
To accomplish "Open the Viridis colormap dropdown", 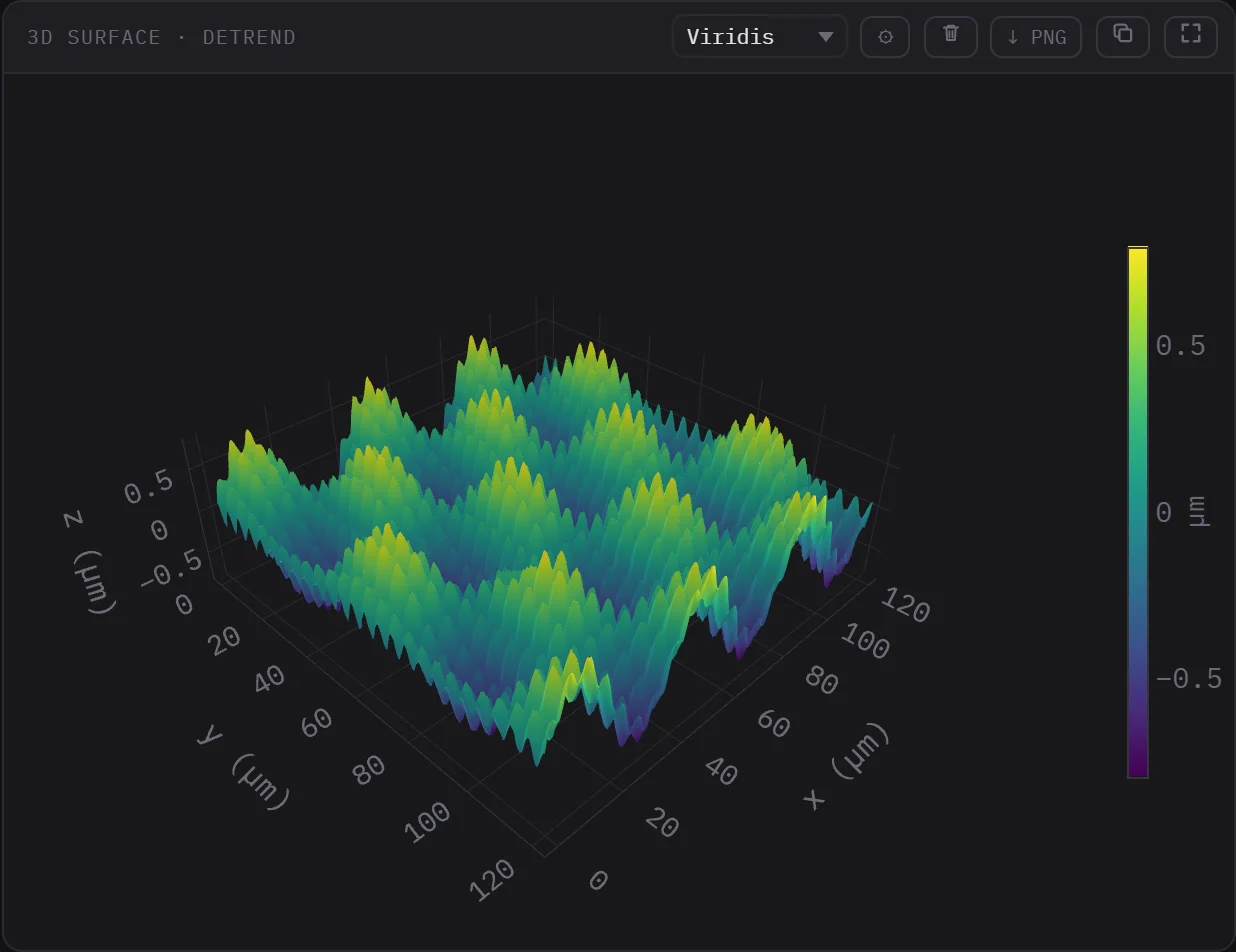I will 760,37.
